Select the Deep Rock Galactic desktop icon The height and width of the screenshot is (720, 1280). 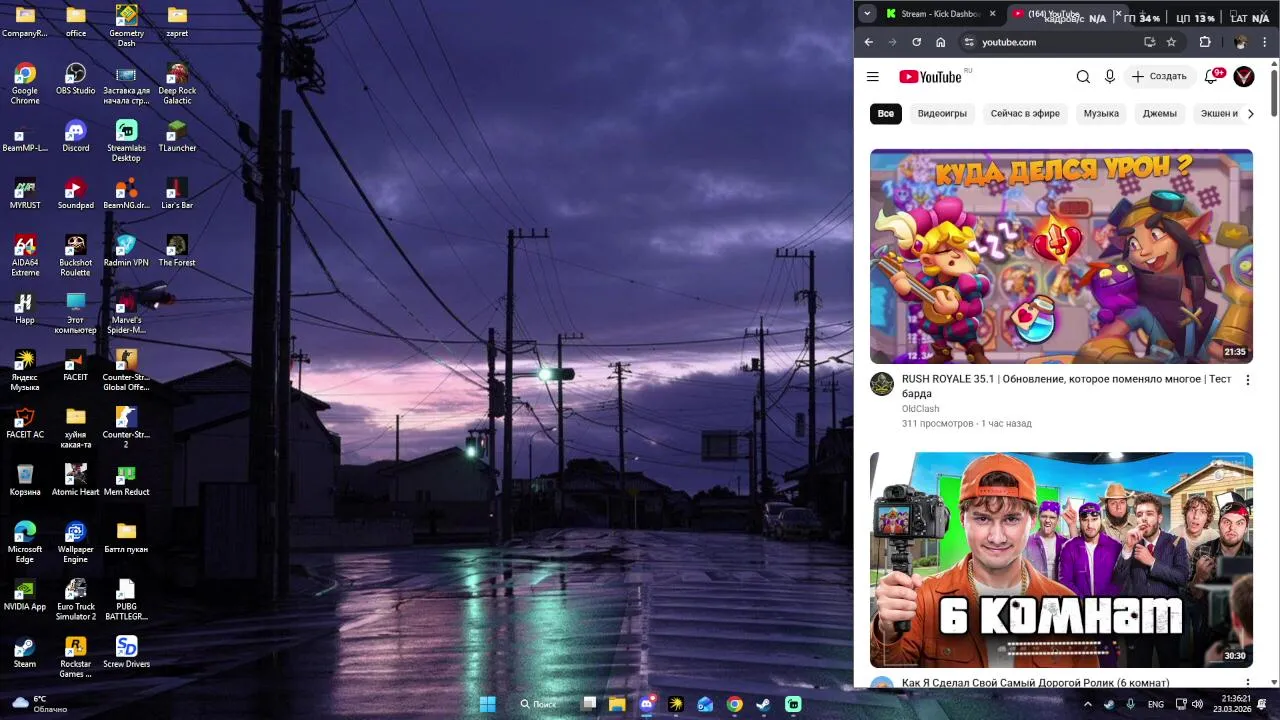177,84
